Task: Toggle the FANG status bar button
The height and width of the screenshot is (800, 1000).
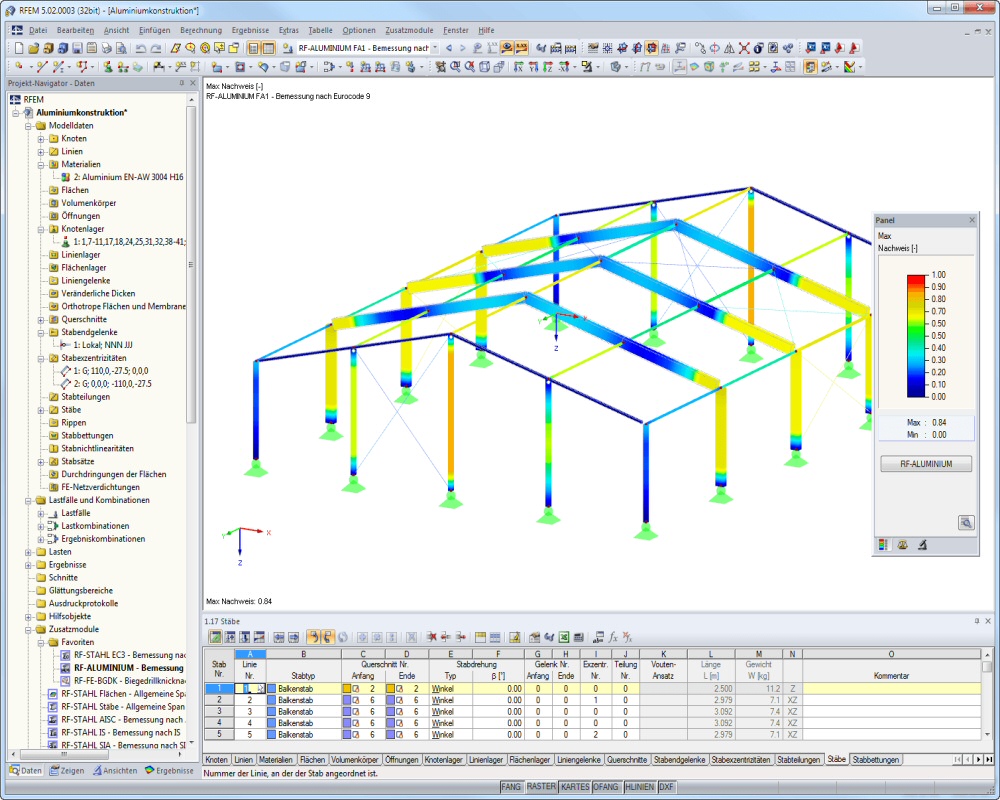Action: 511,787
